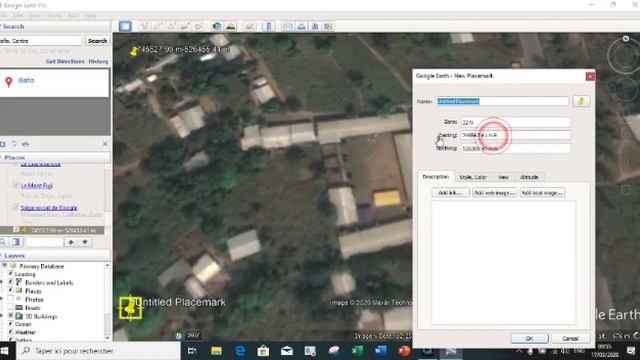Viewport: 640px width, 360px height.
Task: Close the search results panel with X
Action: tap(105, 144)
